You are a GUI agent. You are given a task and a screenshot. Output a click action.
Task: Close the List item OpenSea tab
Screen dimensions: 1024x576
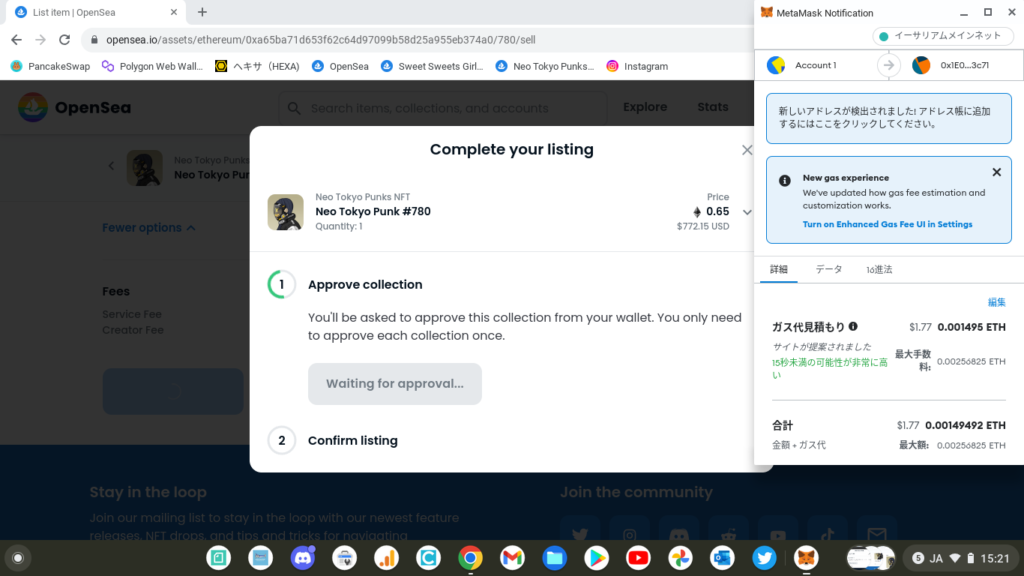(x=174, y=12)
